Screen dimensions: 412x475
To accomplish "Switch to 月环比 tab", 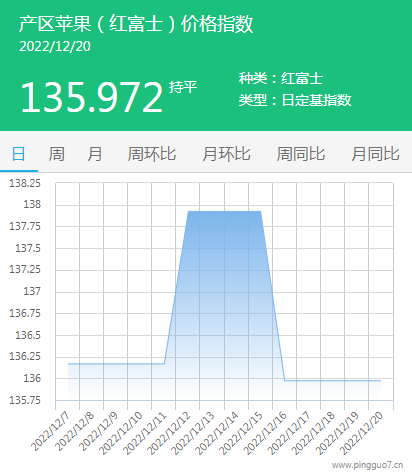I will click(226, 154).
